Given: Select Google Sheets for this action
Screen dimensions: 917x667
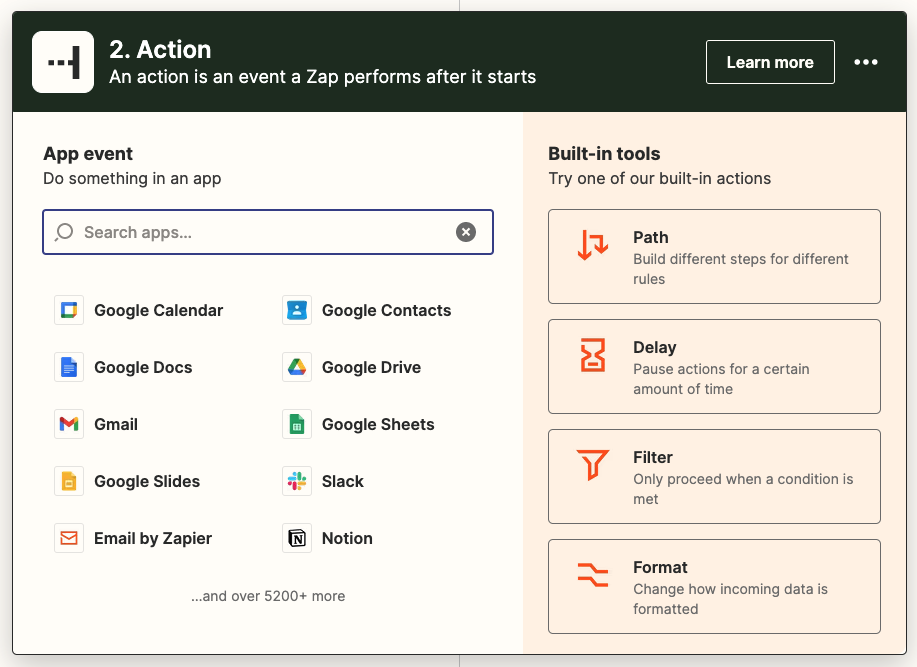Looking at the screenshot, I should pos(378,424).
